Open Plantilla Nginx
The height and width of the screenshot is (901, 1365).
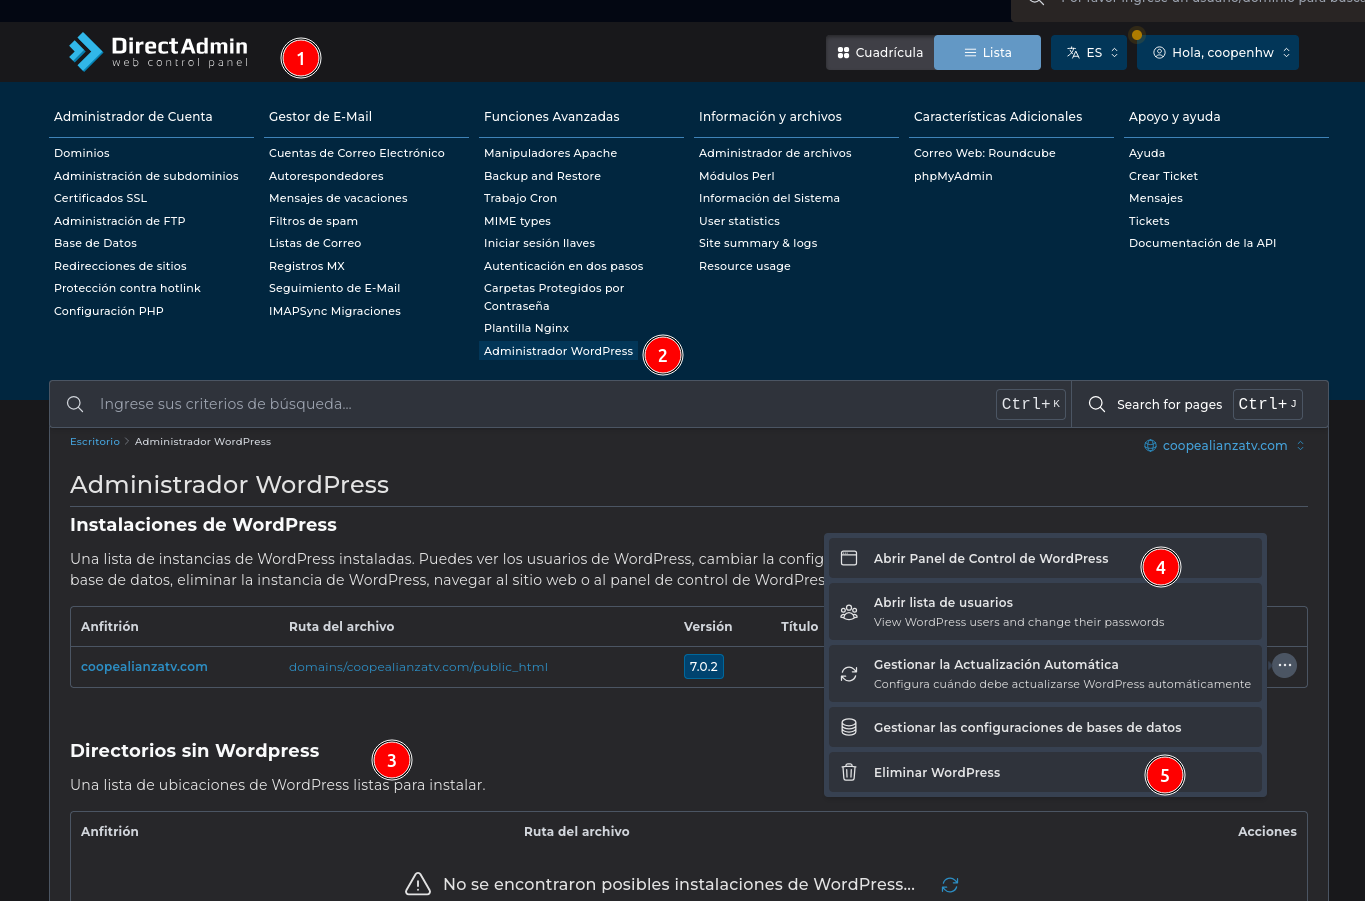pyautogui.click(x=526, y=328)
